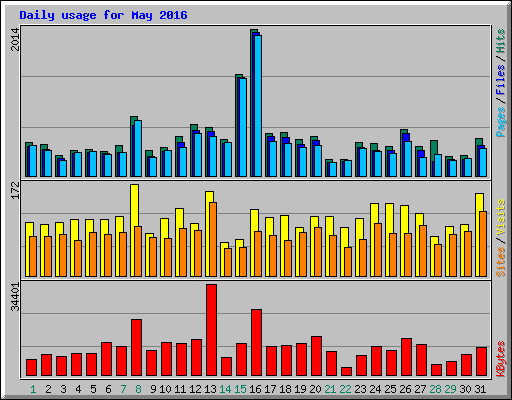Click the '2014' hits axis maximum label
This screenshot has height=400, width=512.
click(x=15, y=40)
